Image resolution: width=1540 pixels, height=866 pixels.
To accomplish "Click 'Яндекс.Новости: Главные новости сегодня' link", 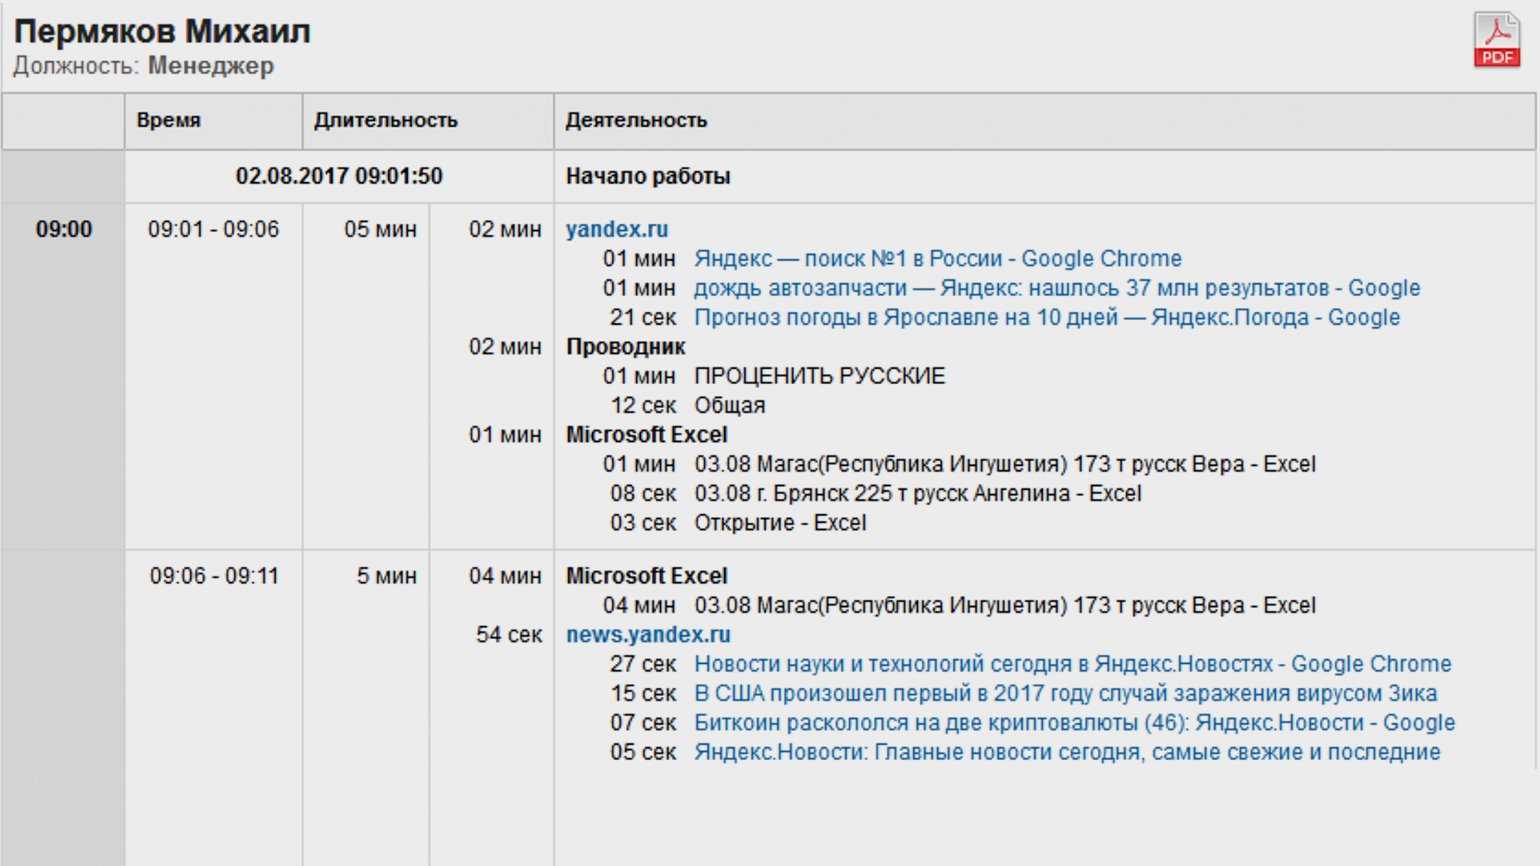I will click(1067, 752).
